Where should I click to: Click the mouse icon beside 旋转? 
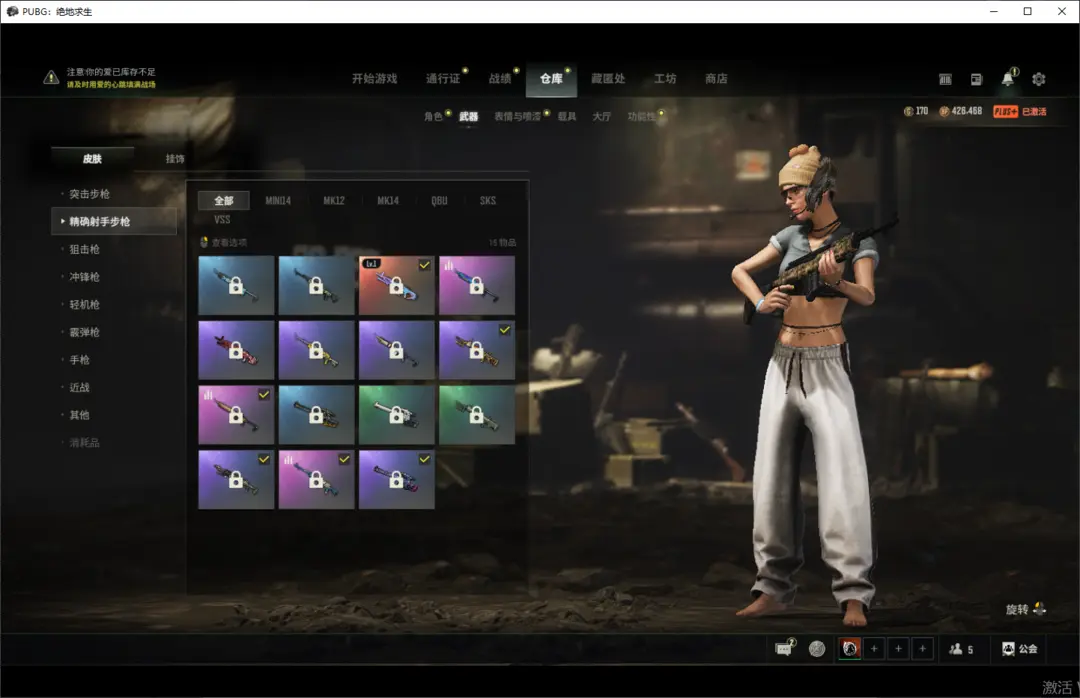(1039, 608)
